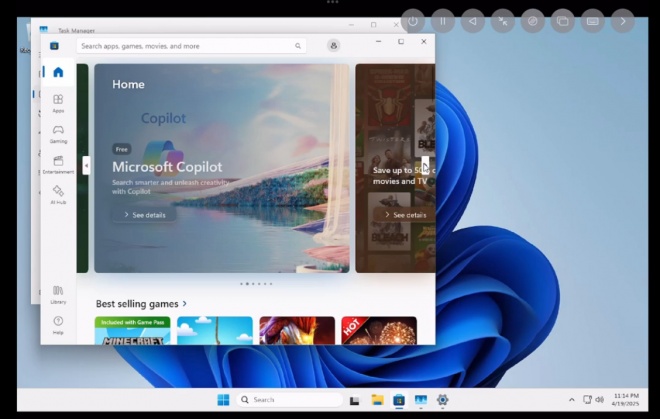Open the AI Hub section in the sidebar
Screen dimensions: 660x419
[x=58, y=195]
